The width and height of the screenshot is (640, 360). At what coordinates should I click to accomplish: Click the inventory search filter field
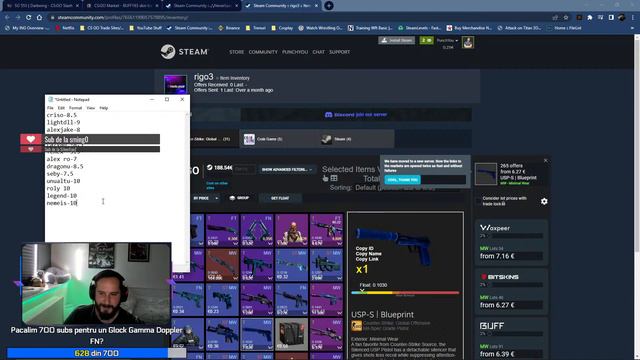(x=245, y=169)
